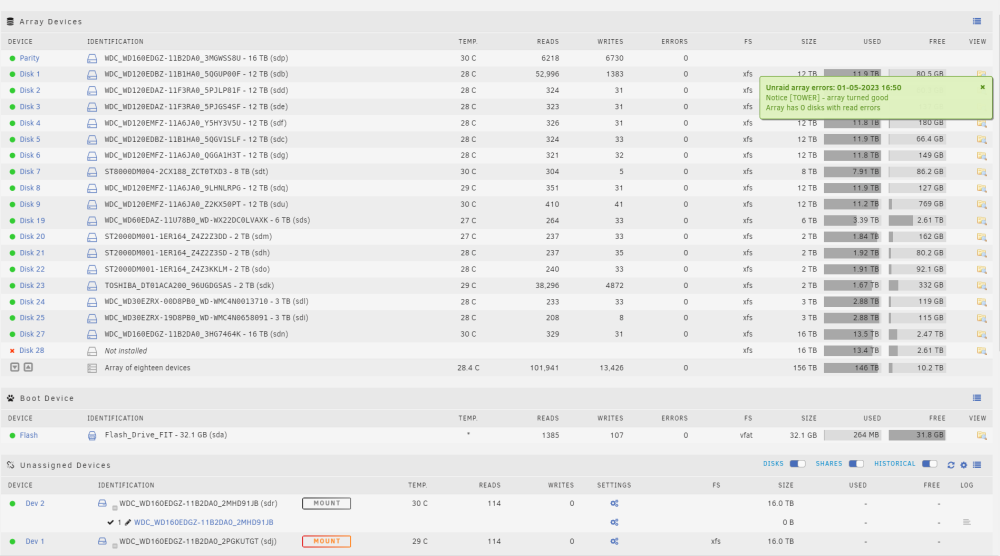1000x556 pixels.
Task: Toggle Unassigned Devices section list view icon
Action: pos(977,465)
